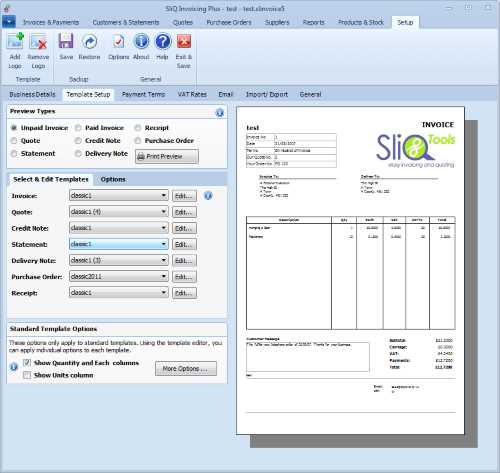This screenshot has height=473, width=500.
Task: Open Customers & Statements ribbon tab
Action: pyautogui.click(x=126, y=22)
